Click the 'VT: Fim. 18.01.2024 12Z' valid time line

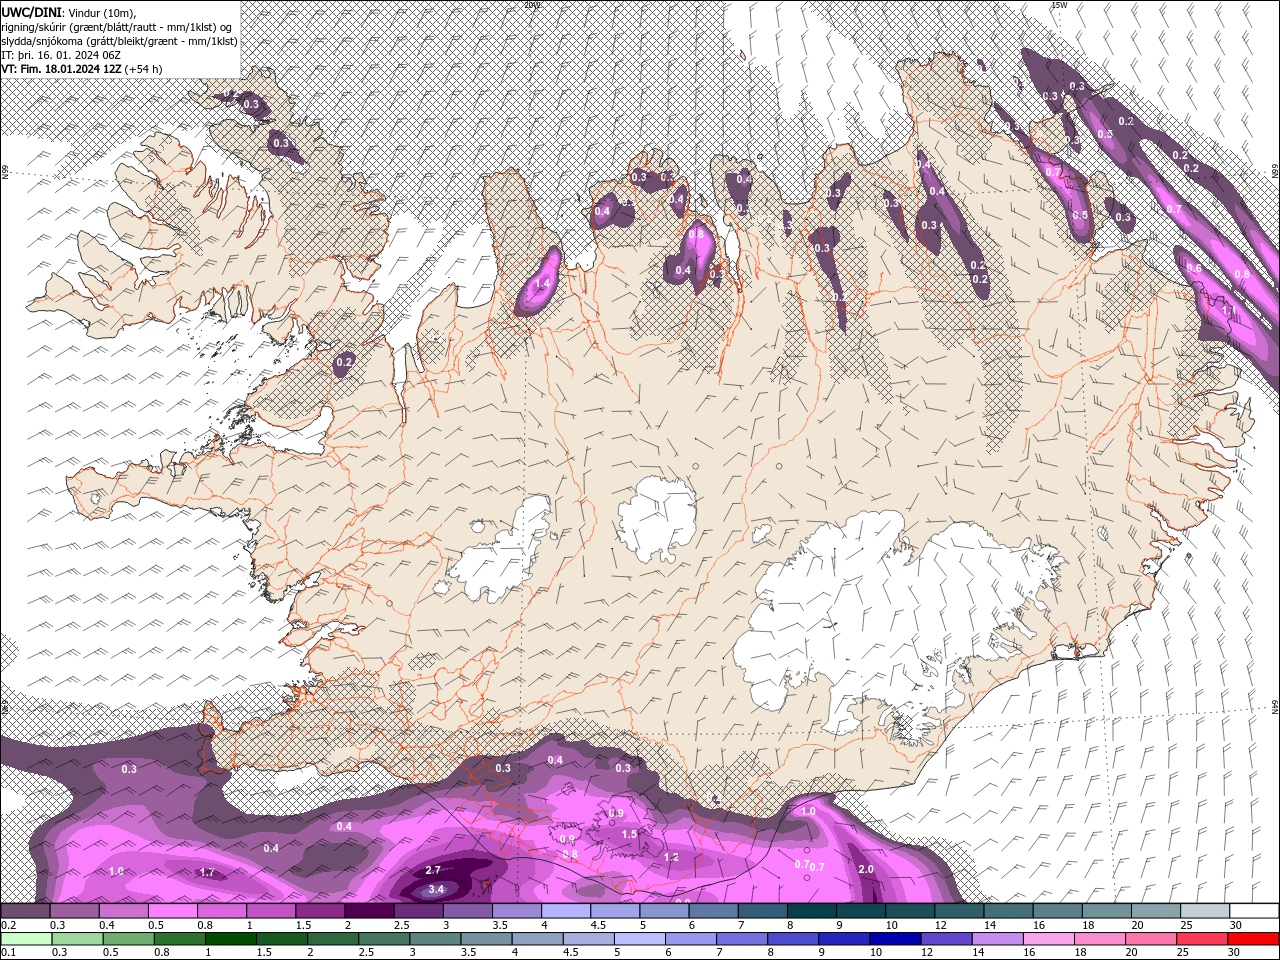point(61,69)
